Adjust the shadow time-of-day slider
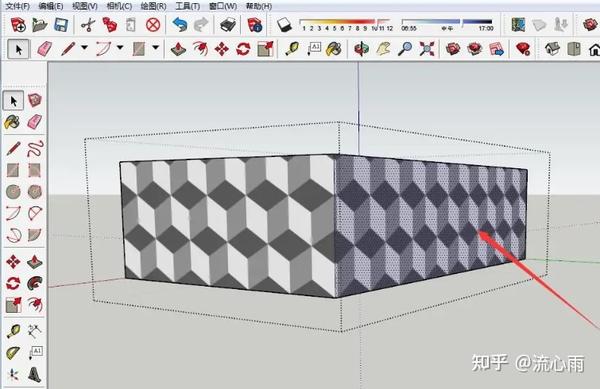The width and height of the screenshot is (600, 389). tap(447, 22)
